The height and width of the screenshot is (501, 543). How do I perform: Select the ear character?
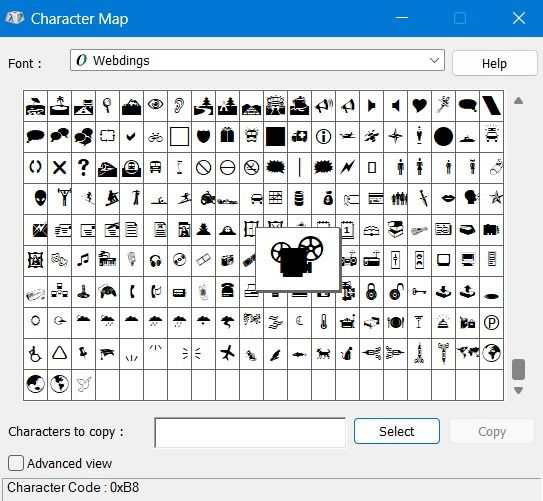coord(179,106)
